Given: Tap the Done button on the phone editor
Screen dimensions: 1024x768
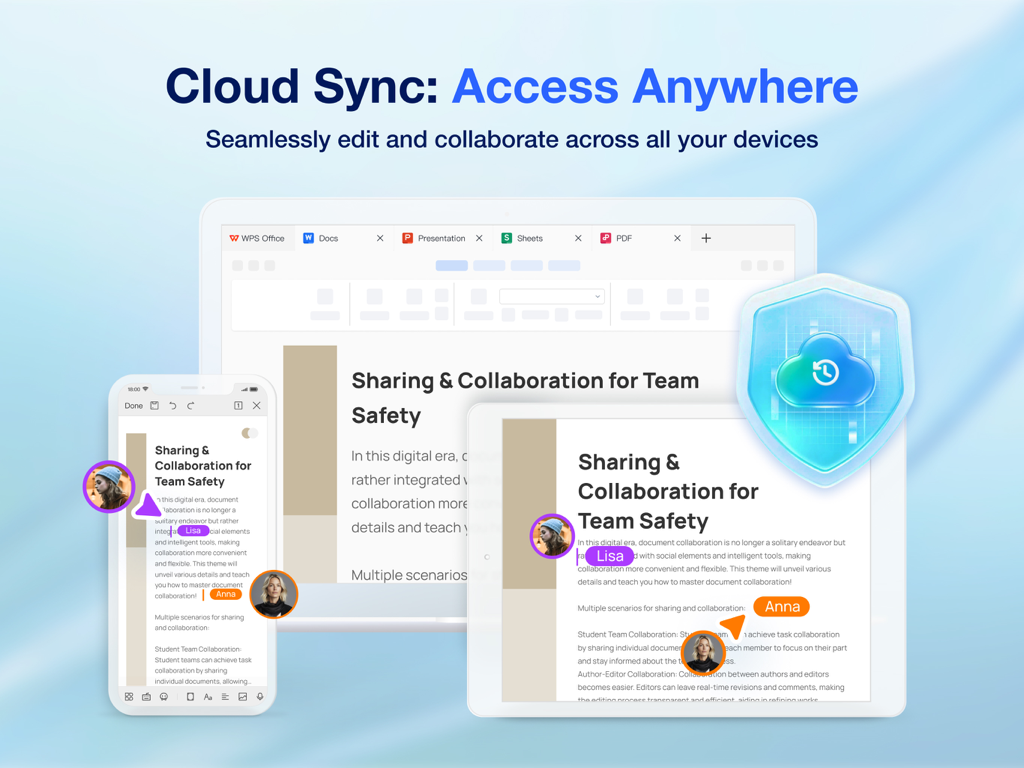Looking at the screenshot, I should click(x=134, y=405).
